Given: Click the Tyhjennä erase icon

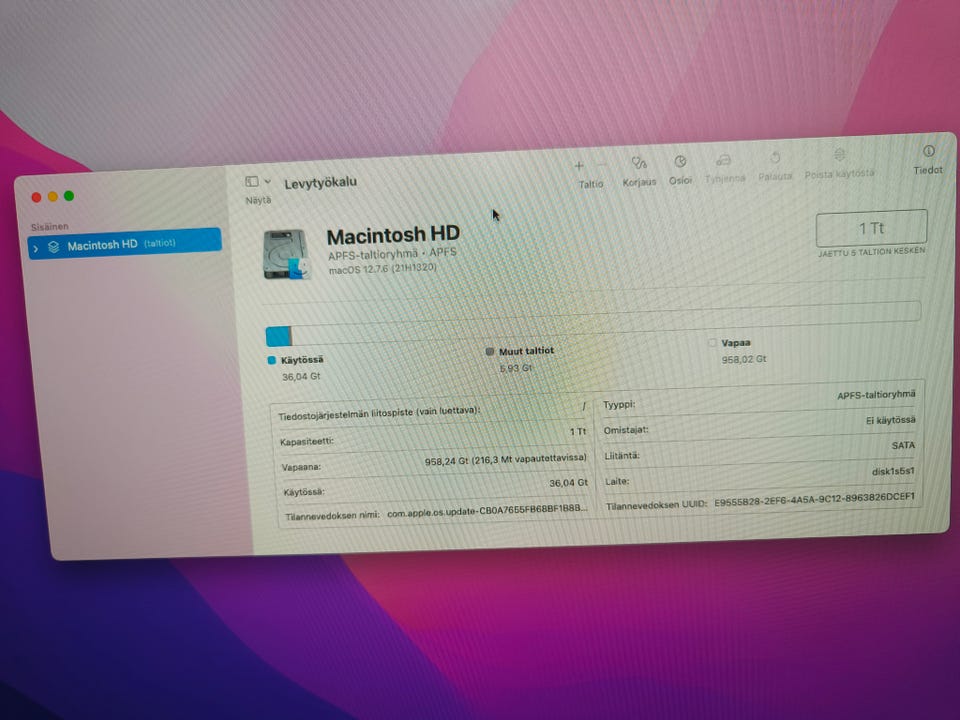Looking at the screenshot, I should point(724,160).
